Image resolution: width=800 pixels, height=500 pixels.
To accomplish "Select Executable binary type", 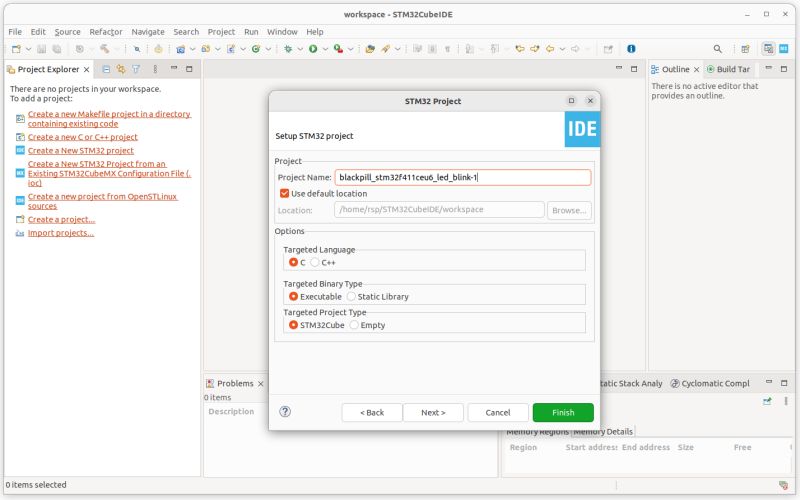I will coord(293,296).
